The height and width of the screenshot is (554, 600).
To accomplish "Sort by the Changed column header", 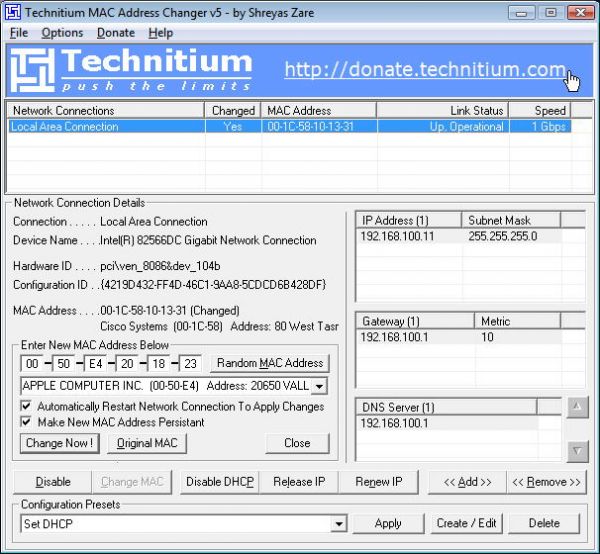I will (233, 111).
